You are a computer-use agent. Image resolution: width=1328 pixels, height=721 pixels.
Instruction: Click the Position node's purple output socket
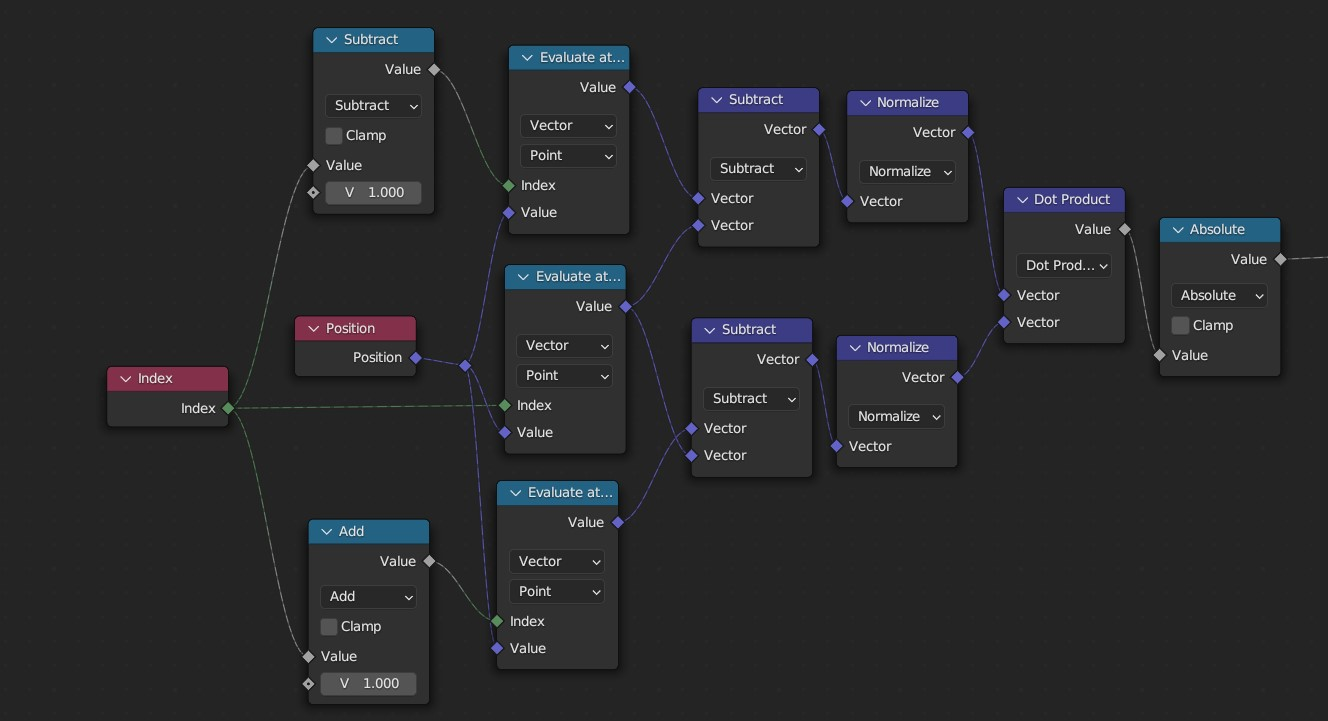tap(415, 358)
